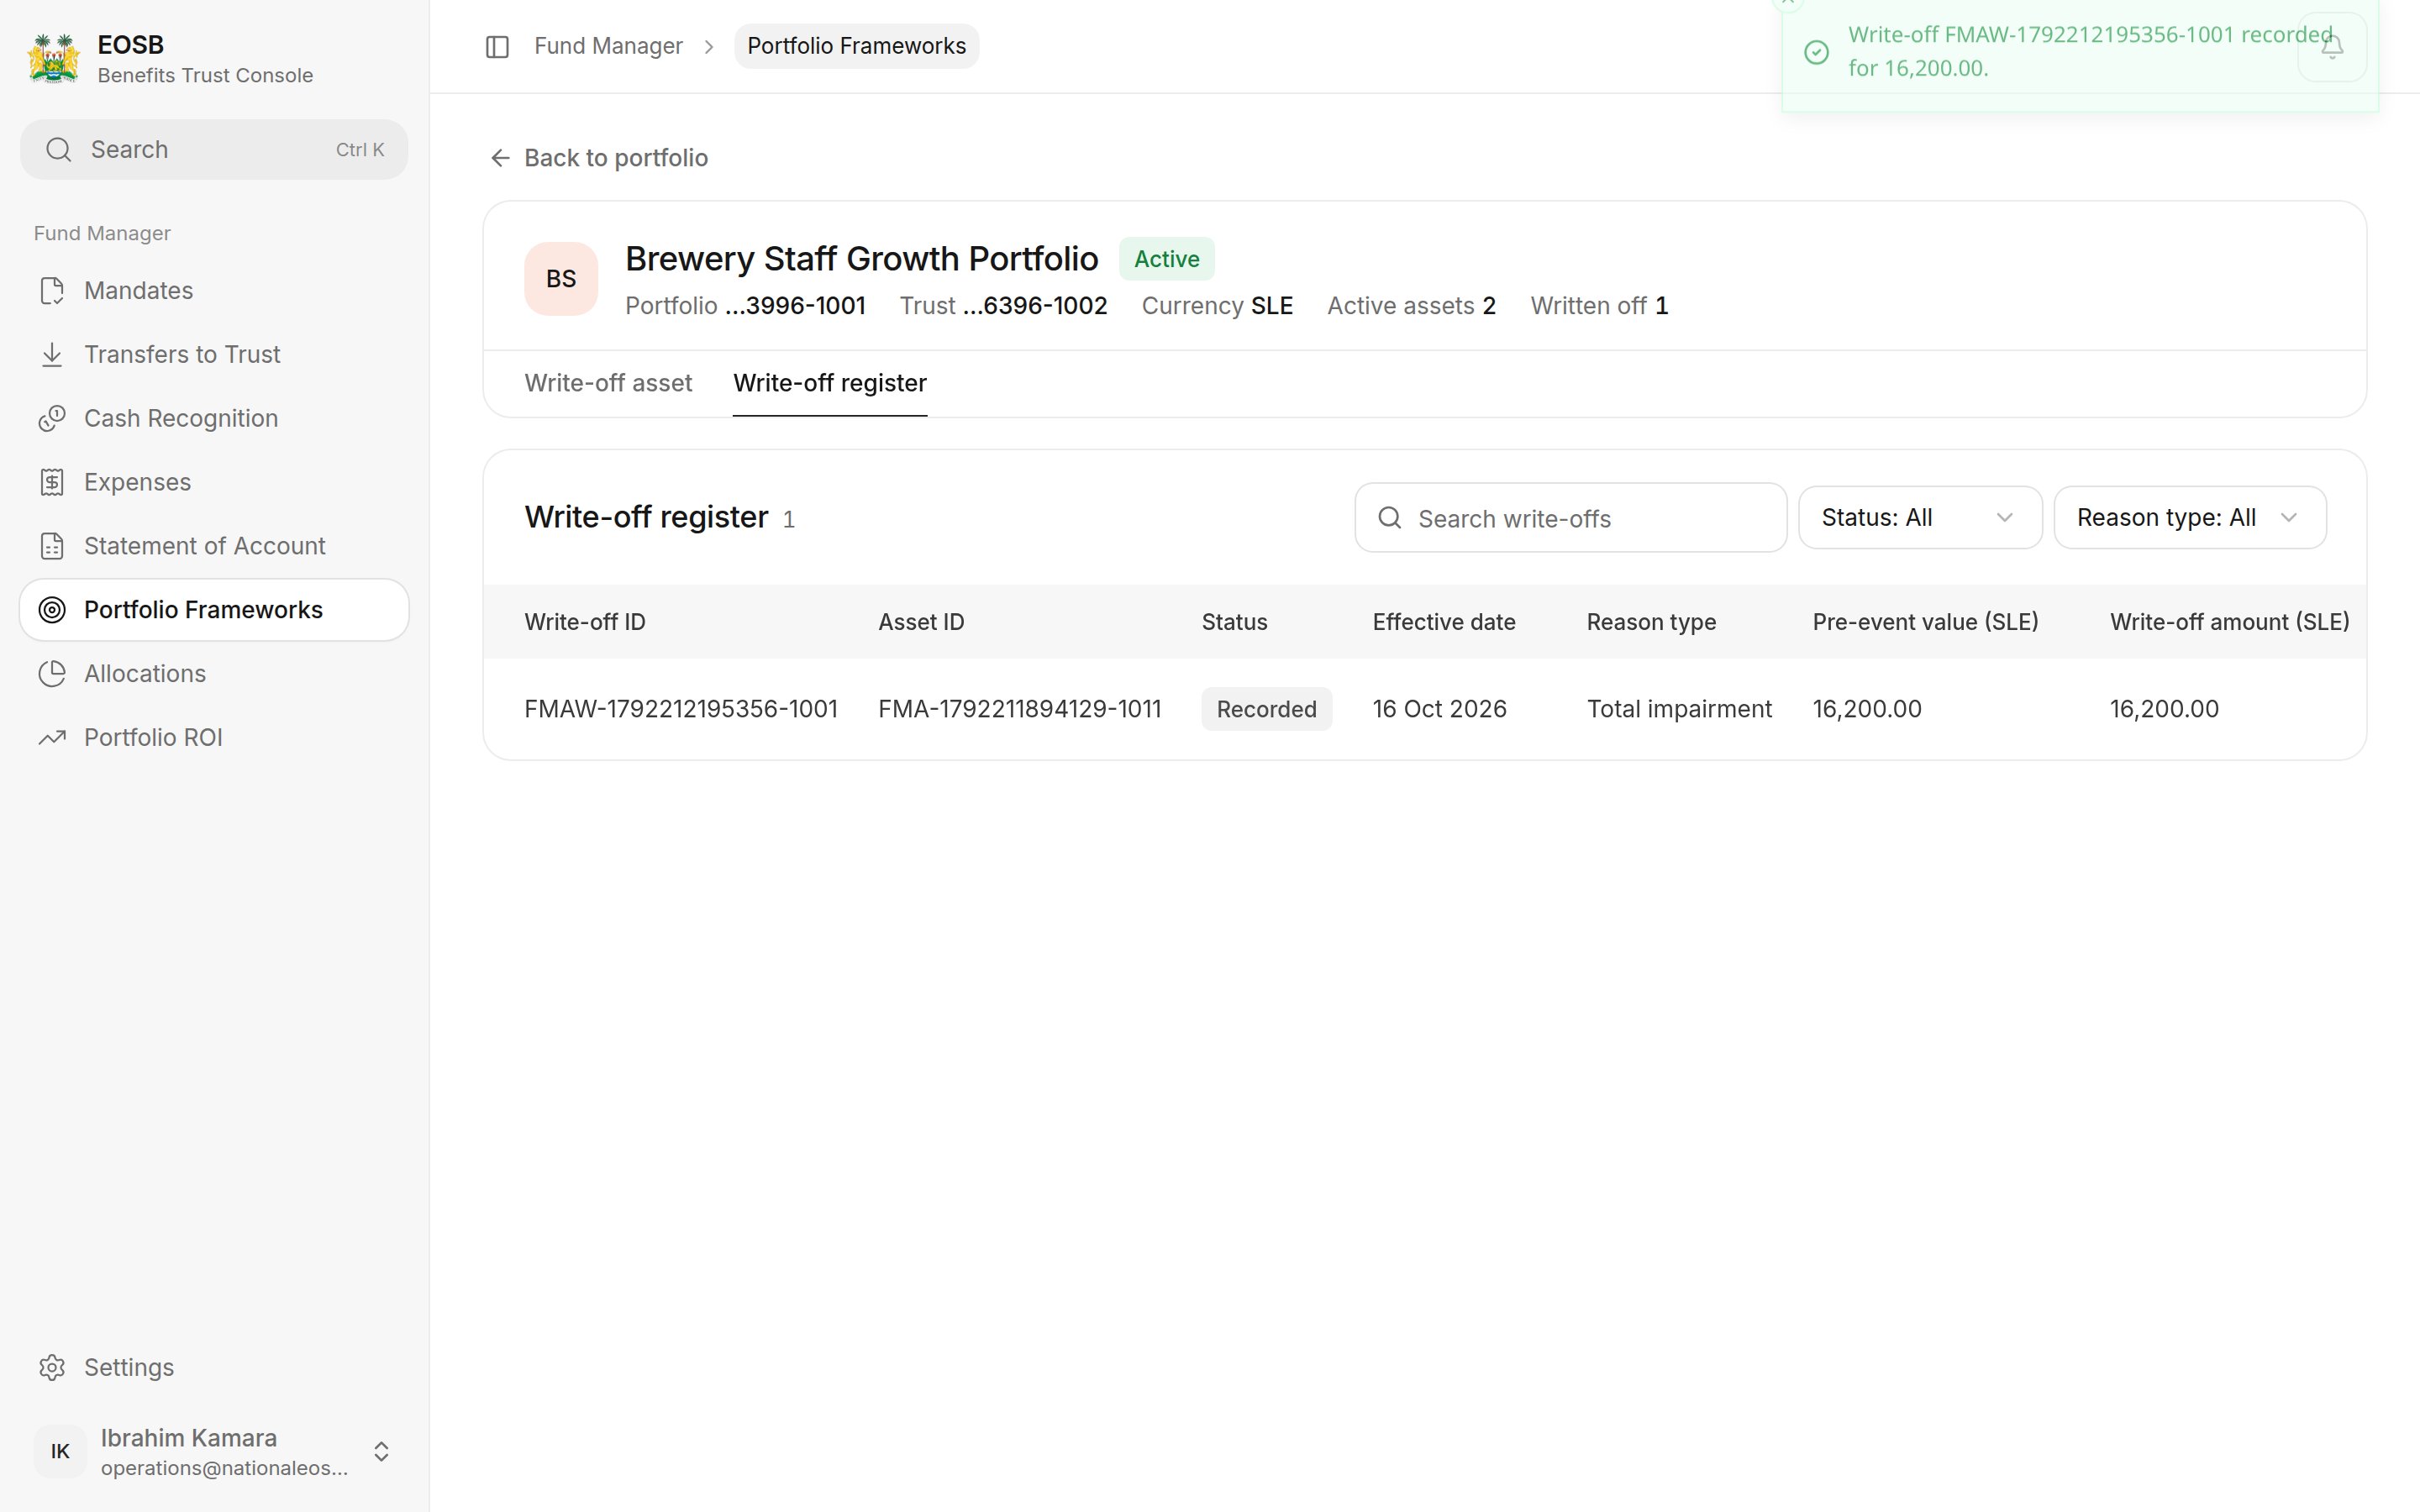The width and height of the screenshot is (2420, 1512).
Task: Open the Status: All filter dropdown
Action: pos(1920,518)
